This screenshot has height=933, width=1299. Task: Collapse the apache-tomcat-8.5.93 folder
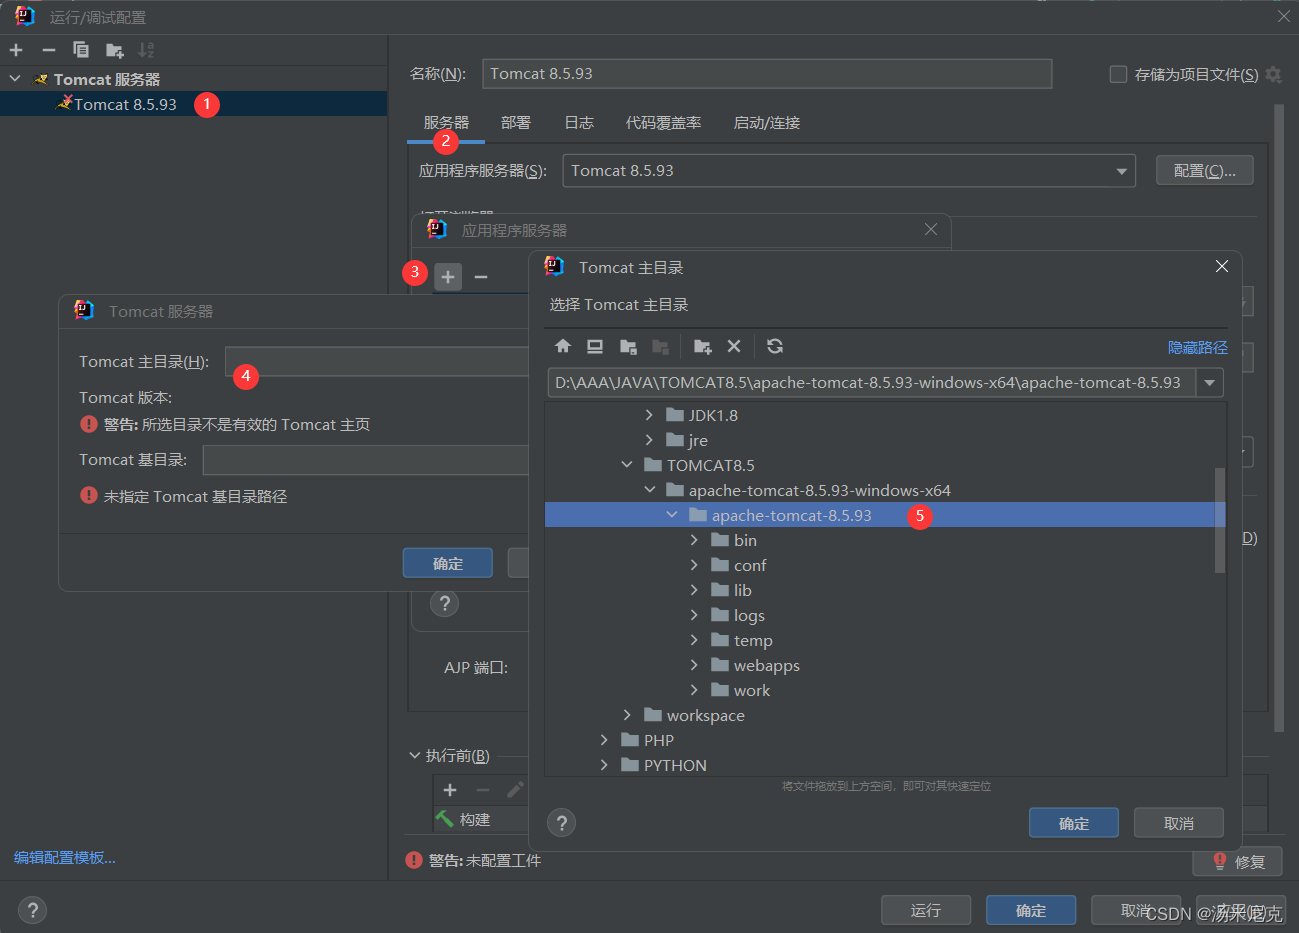pyautogui.click(x=672, y=515)
